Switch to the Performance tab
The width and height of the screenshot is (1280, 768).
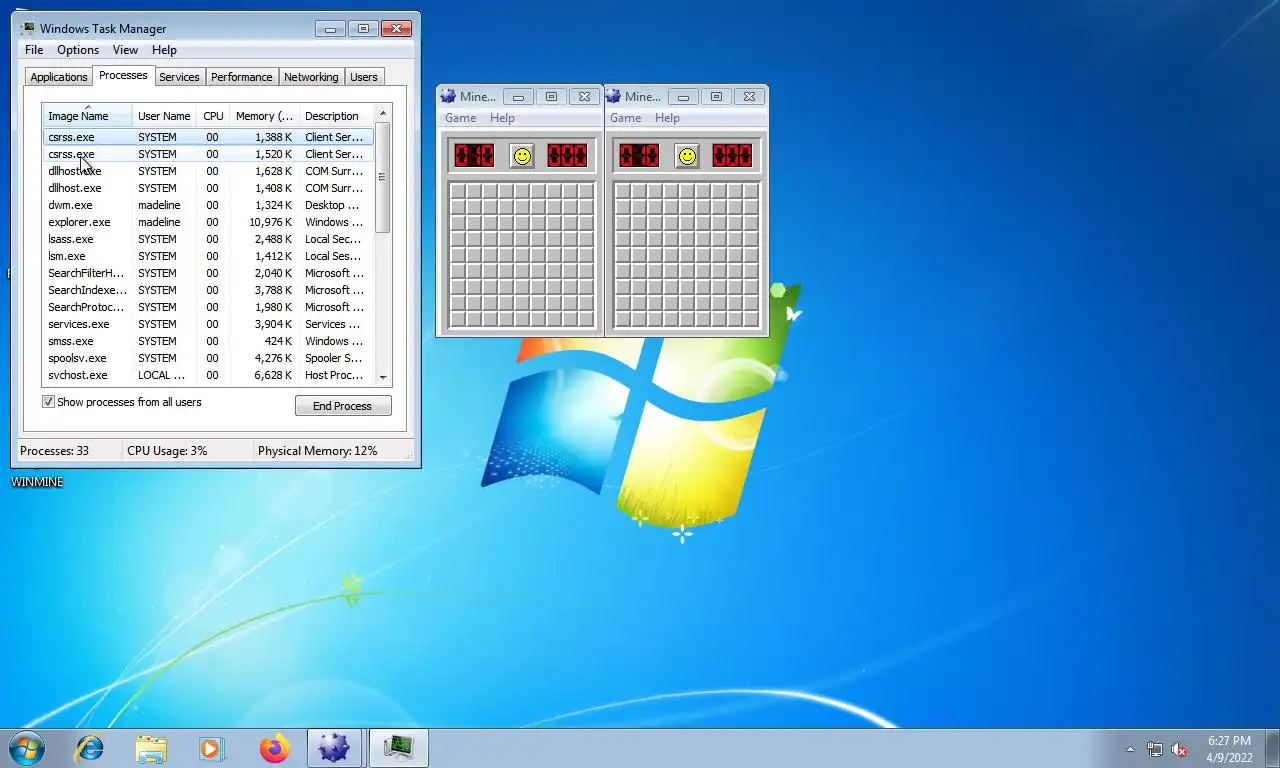[x=241, y=77]
